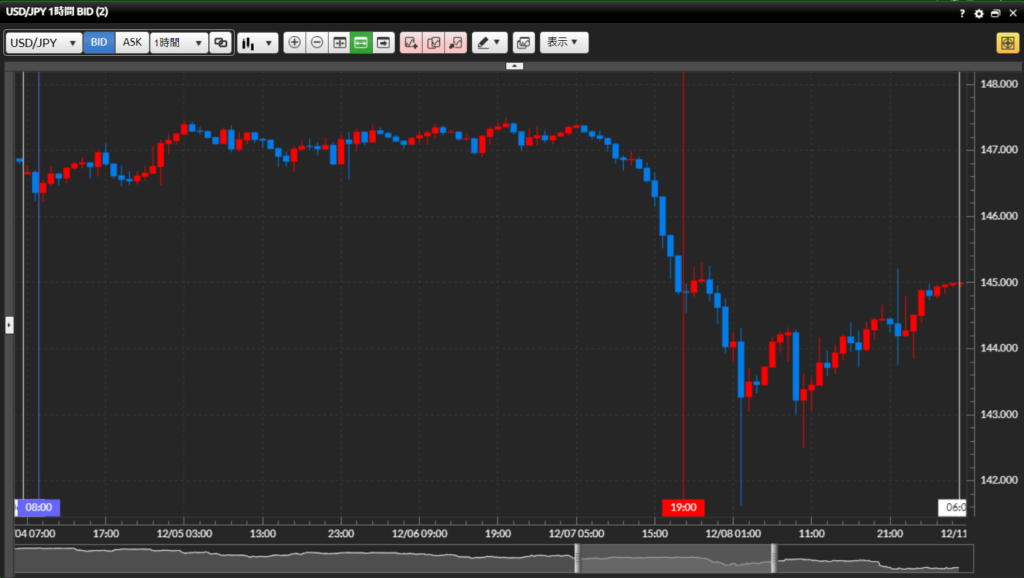This screenshot has height=578, width=1024.
Task: Switch price display to ASK
Action: pyautogui.click(x=132, y=43)
